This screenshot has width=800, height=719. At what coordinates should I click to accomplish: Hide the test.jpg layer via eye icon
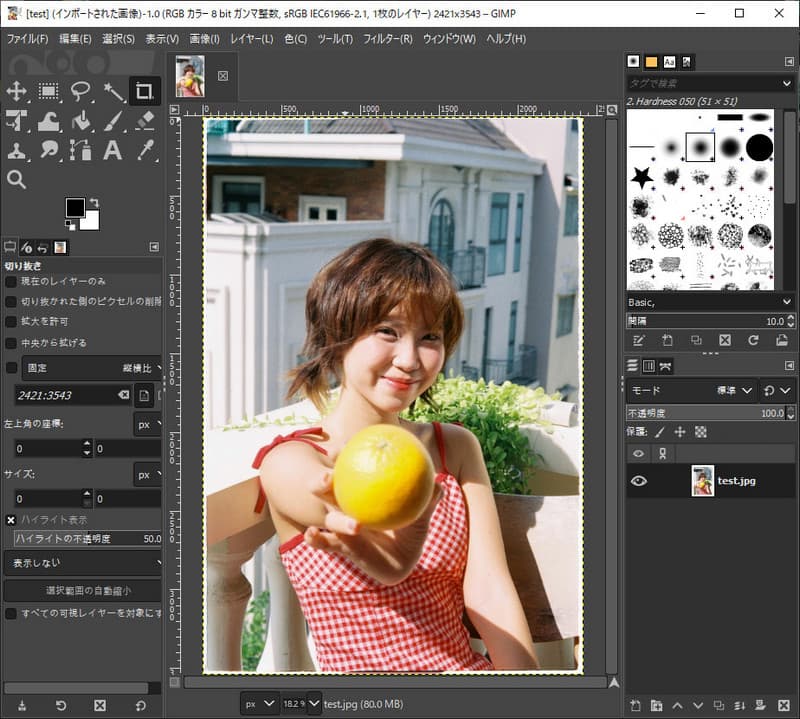[x=638, y=481]
